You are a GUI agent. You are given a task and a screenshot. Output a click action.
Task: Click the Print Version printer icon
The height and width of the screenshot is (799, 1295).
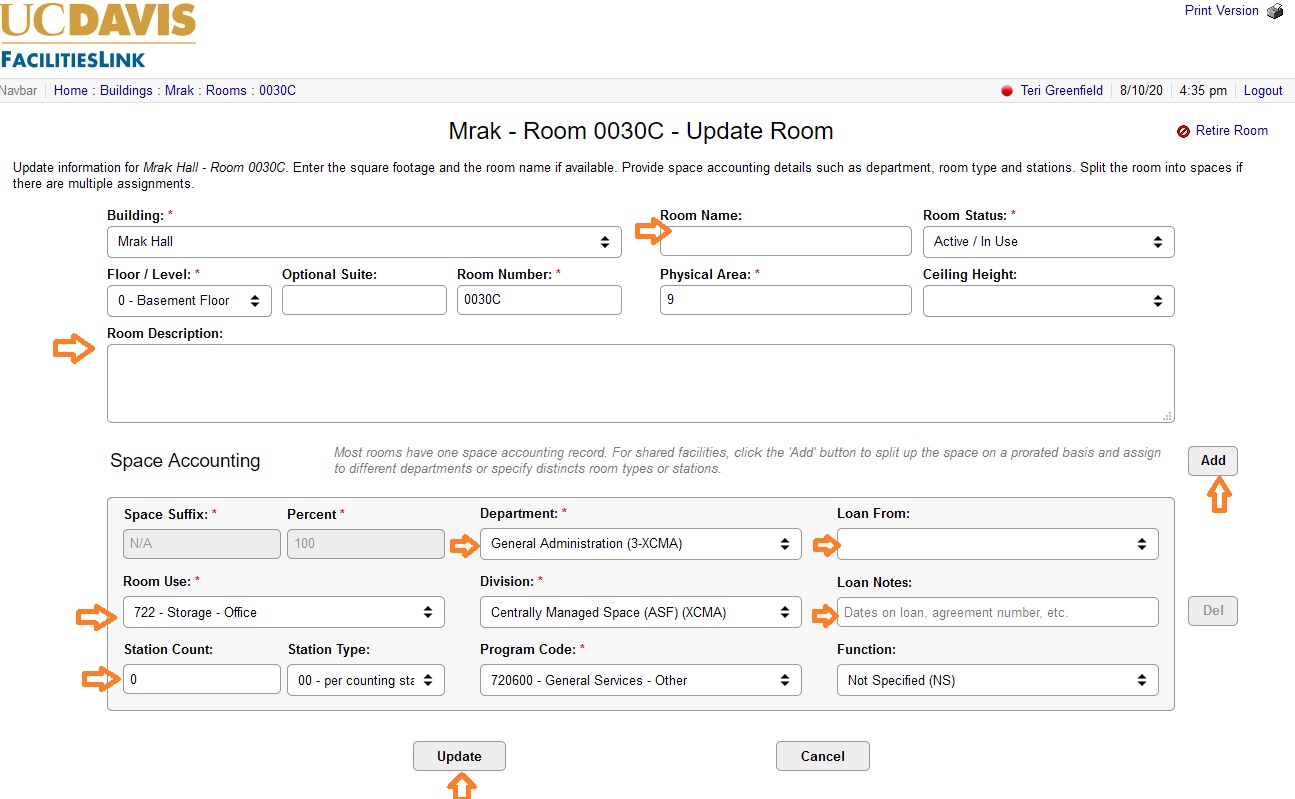pos(1275,11)
